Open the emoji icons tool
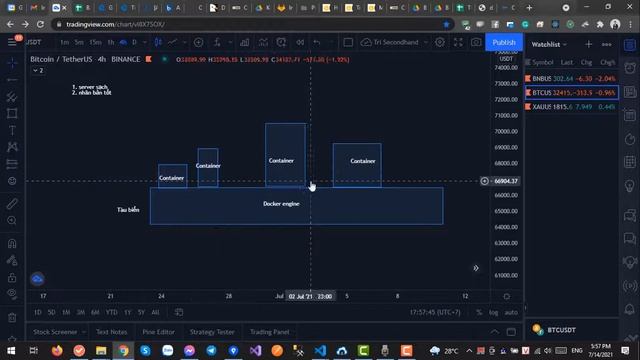Image resolution: width=640 pixels, height=360 pixels. tap(12, 181)
